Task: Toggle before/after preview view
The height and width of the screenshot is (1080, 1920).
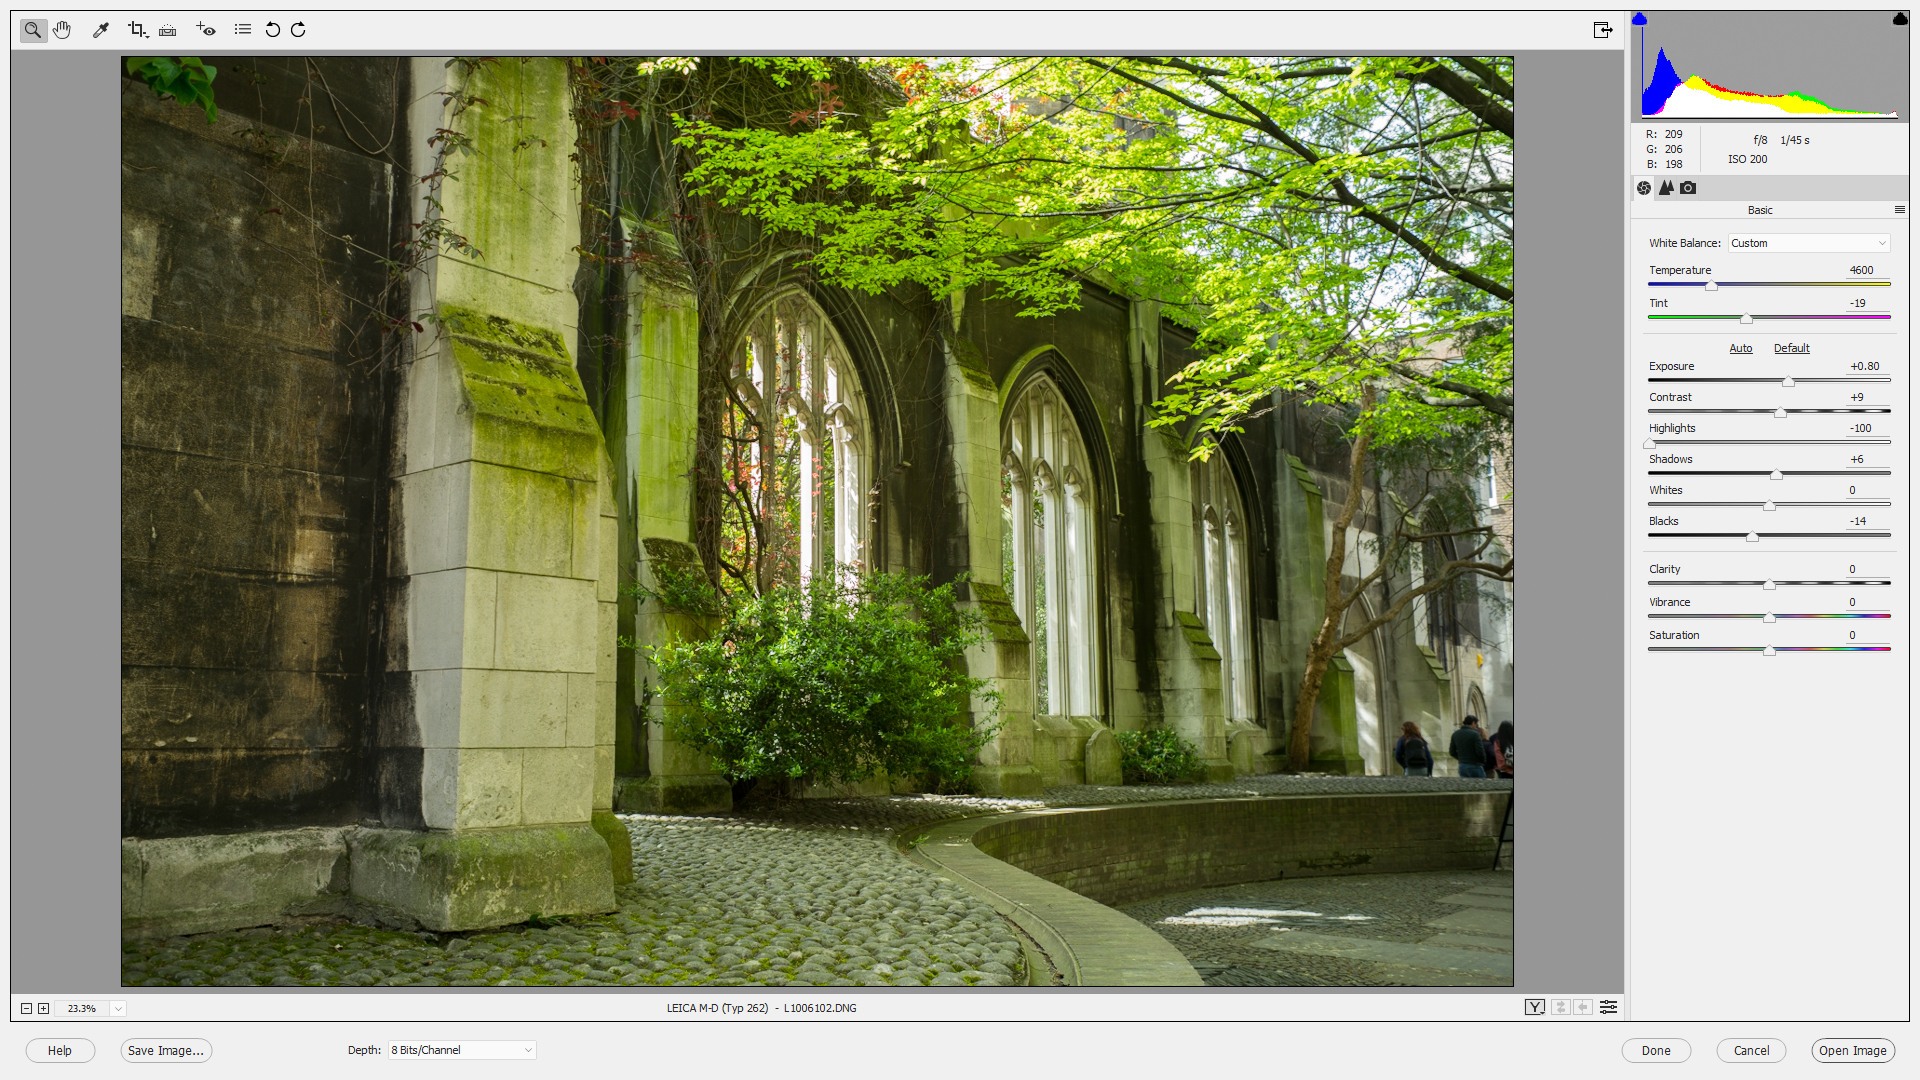Action: 1534,1007
